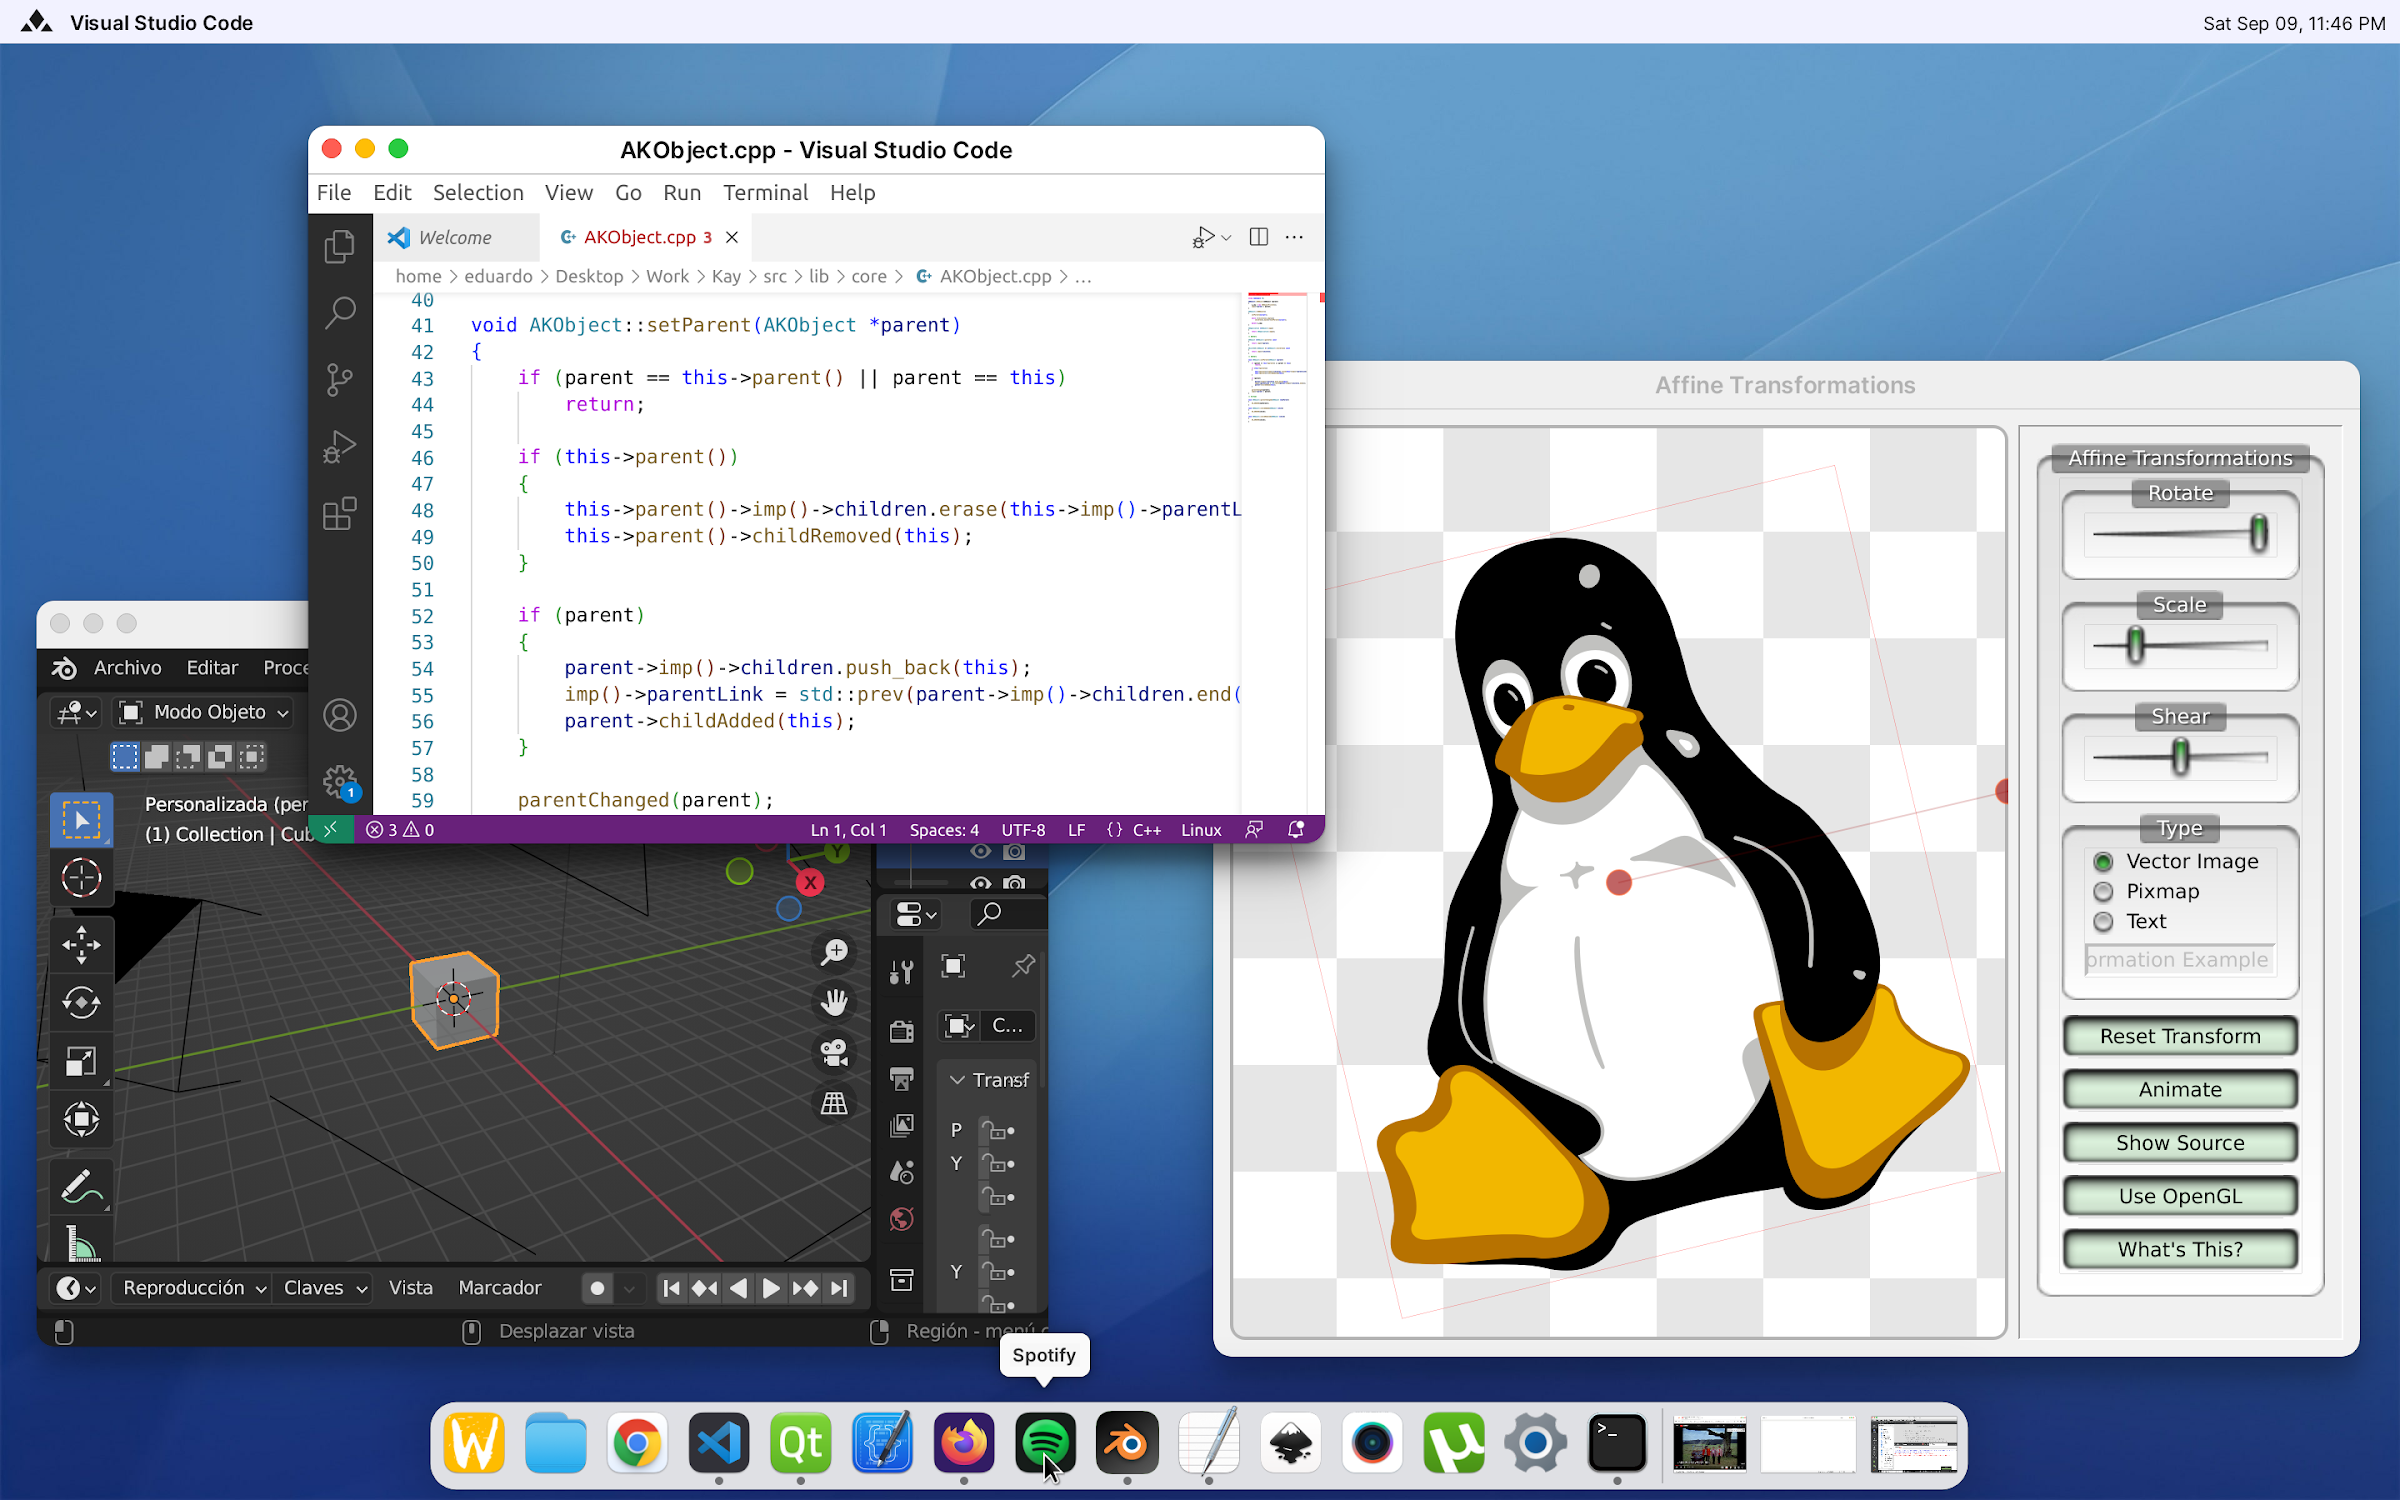Screen dimensions: 2400x1500
Task: Open Spotify from the macOS dock
Action: click(x=1045, y=1443)
